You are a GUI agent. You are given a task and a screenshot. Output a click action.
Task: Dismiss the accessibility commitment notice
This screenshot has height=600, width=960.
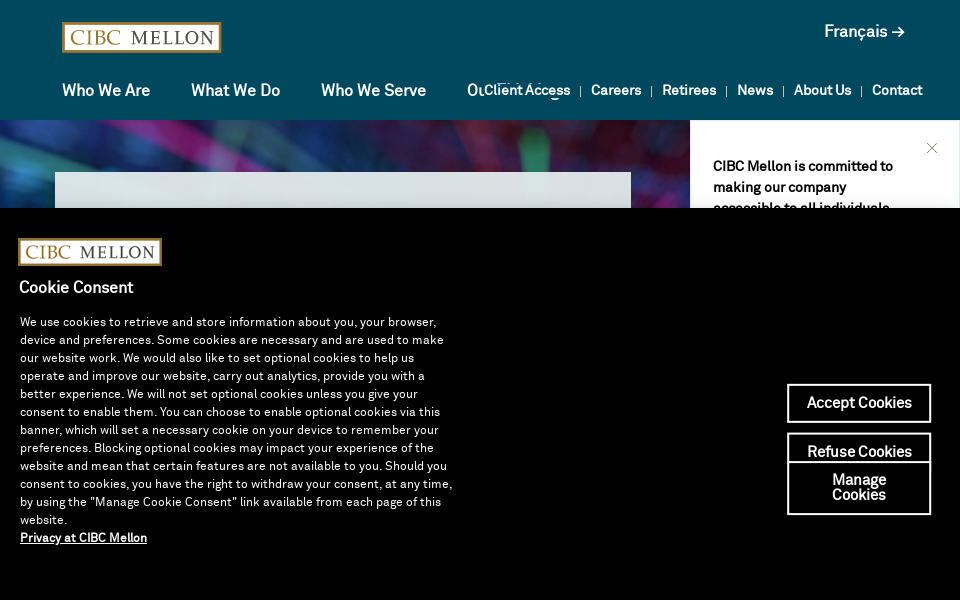click(x=931, y=147)
